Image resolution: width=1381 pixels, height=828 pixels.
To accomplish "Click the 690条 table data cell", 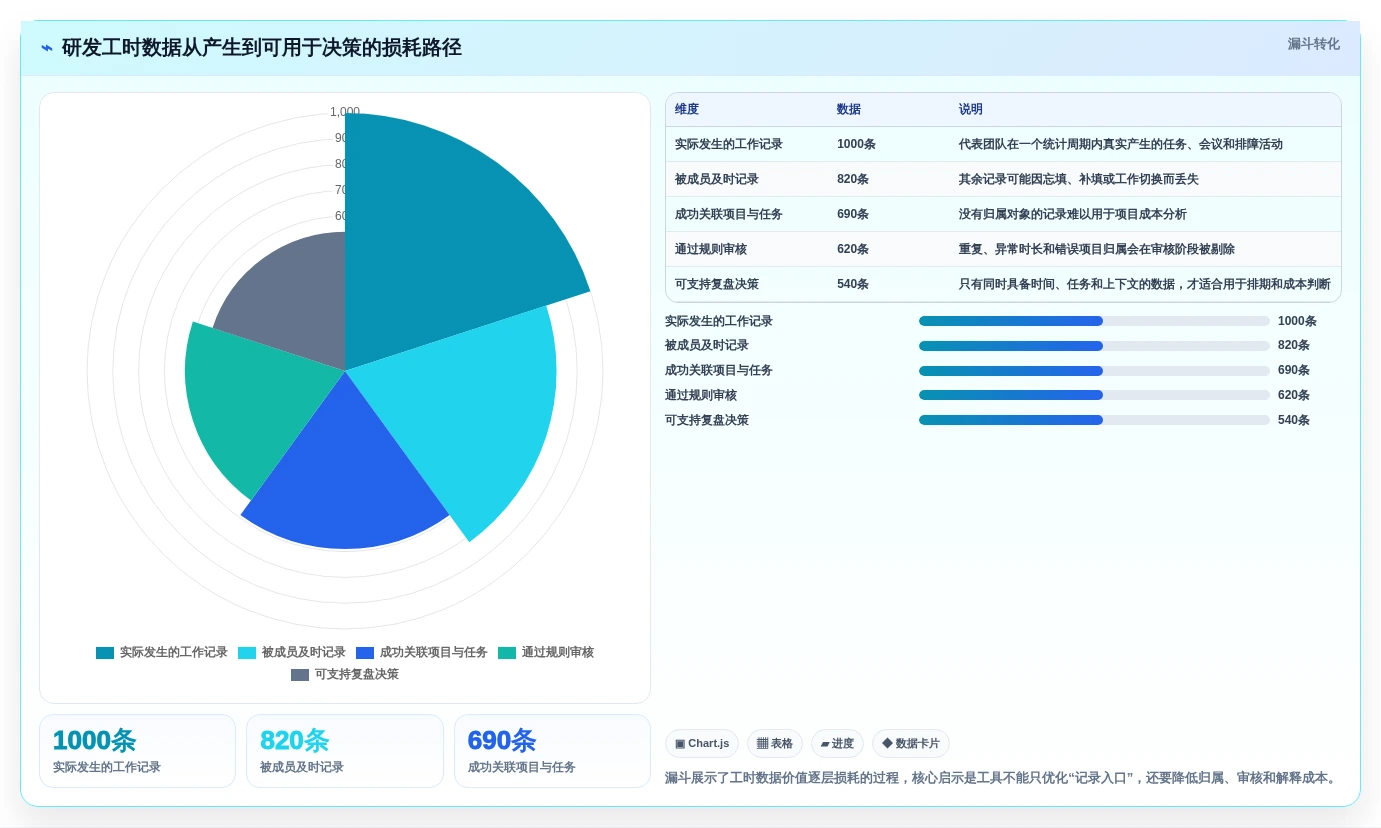I will pos(853,214).
